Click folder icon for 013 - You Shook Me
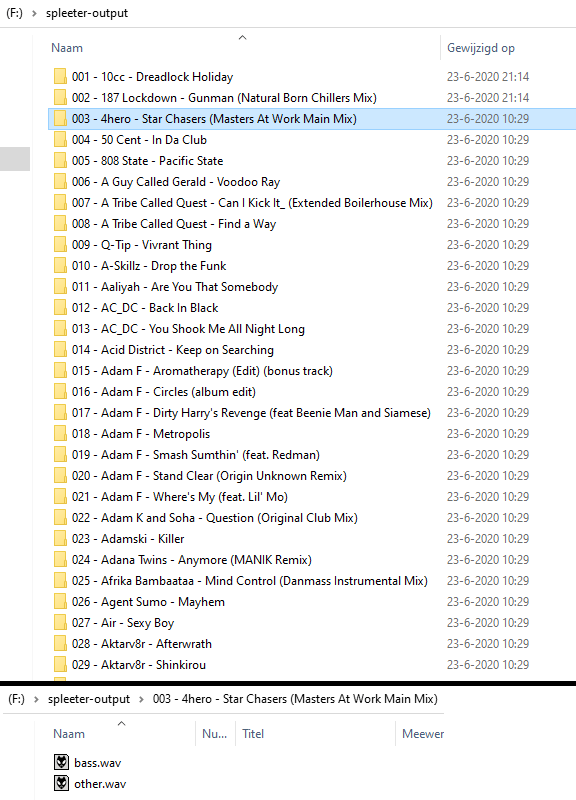Image resolution: width=576 pixels, height=800 pixels. point(60,329)
